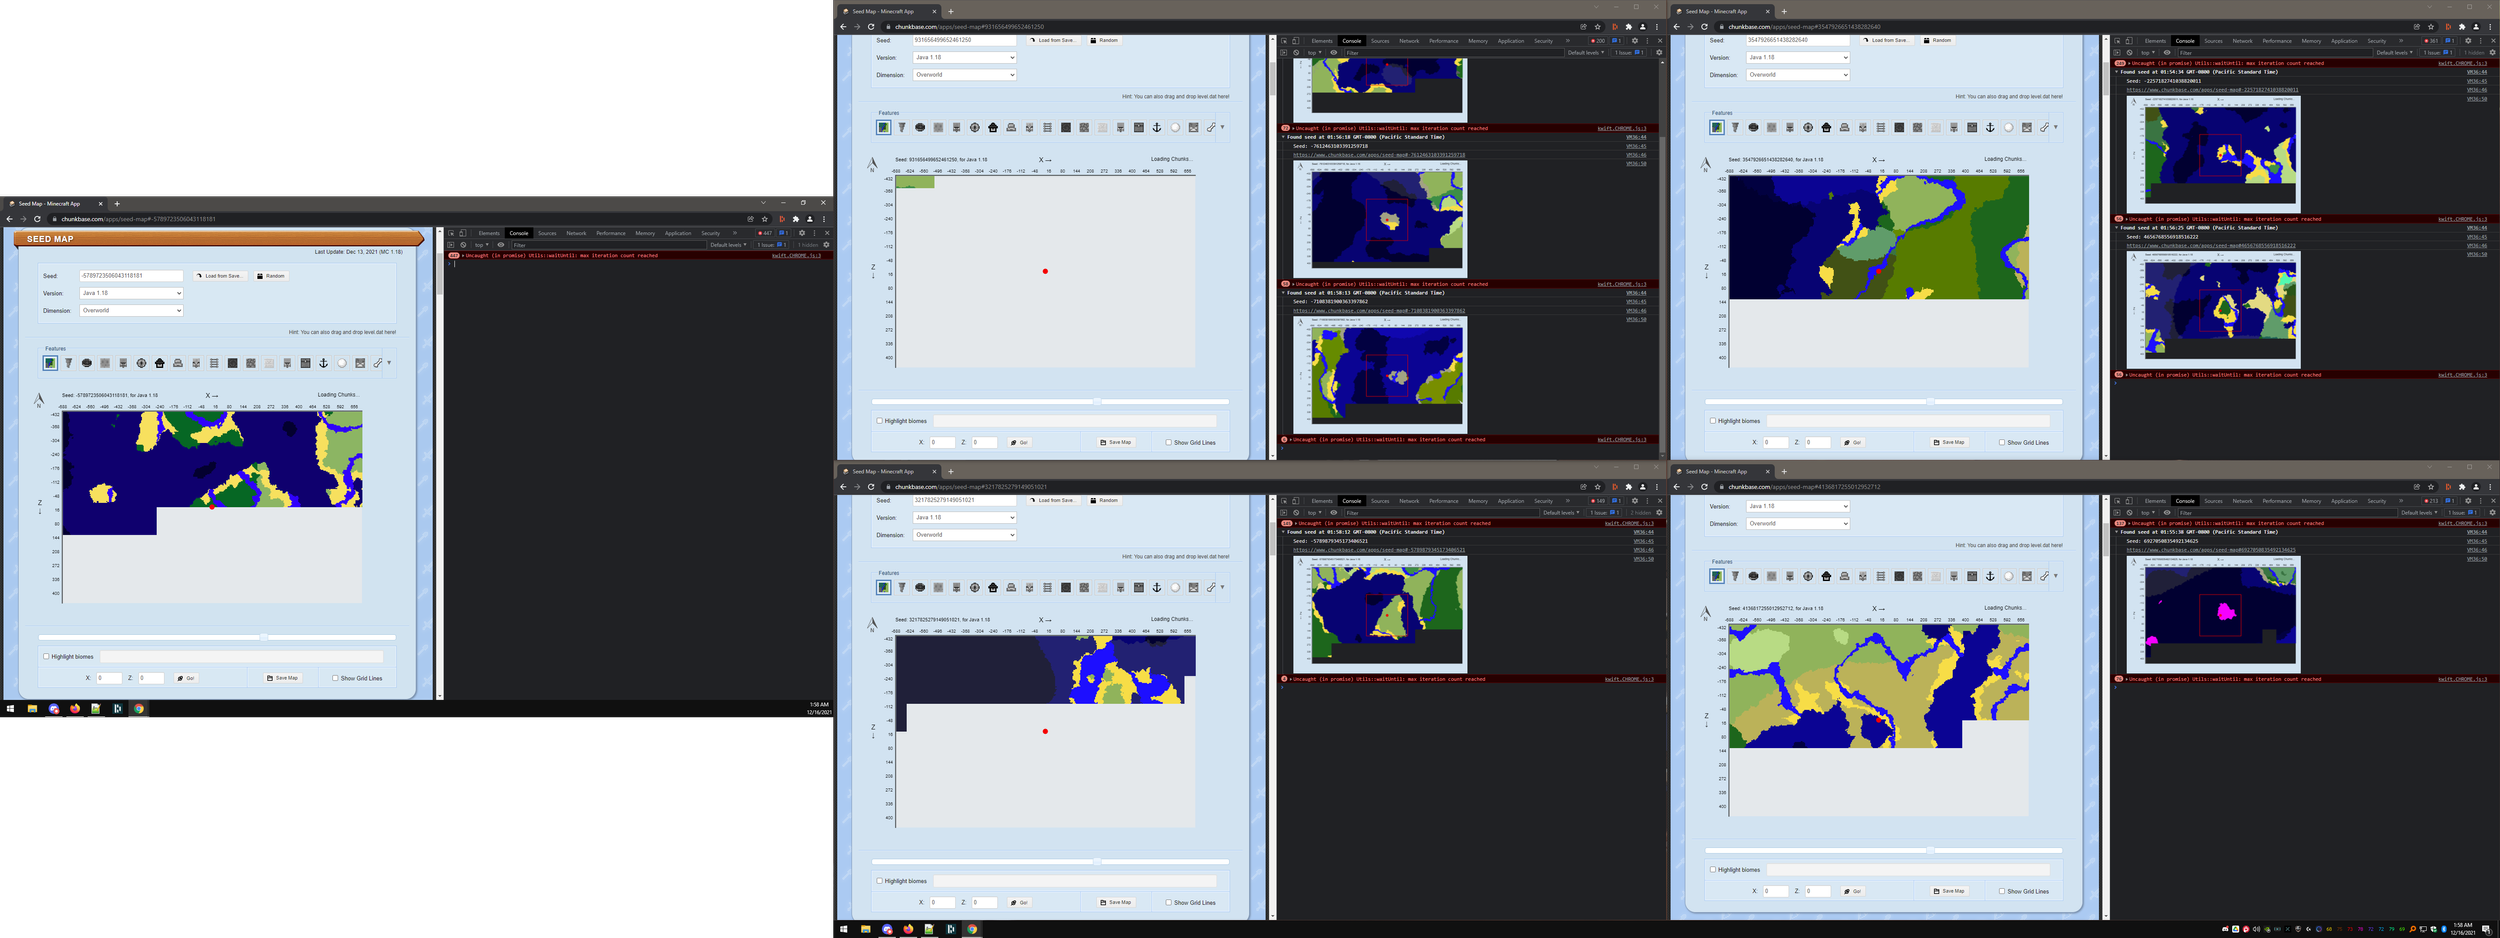Click zoom slider handle in seed 4136 window
Screen dimensions: 2500x938
pyautogui.click(x=1930, y=850)
